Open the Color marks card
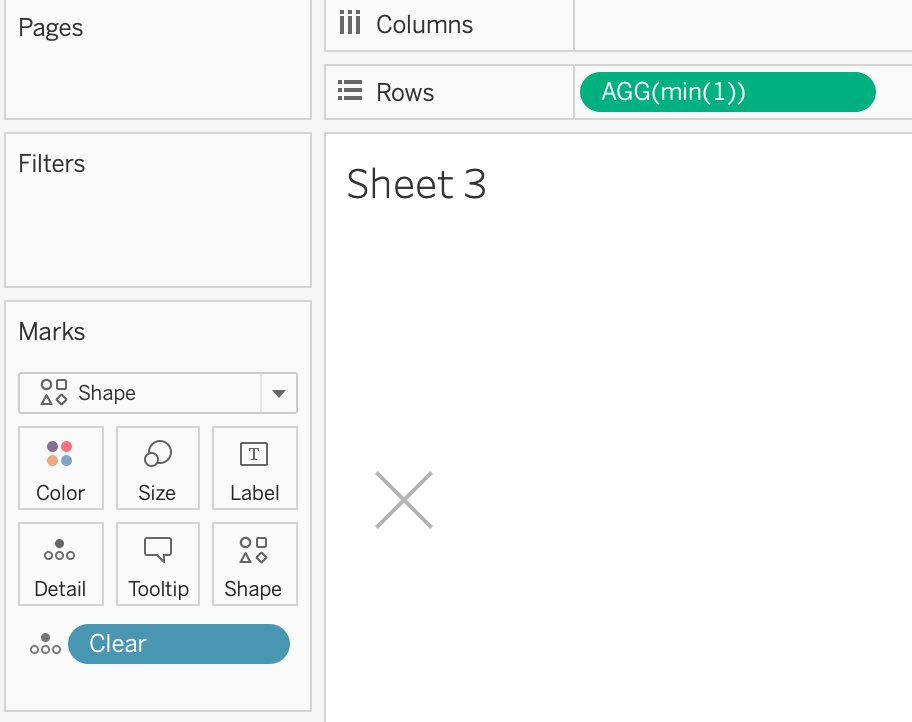 (60, 468)
